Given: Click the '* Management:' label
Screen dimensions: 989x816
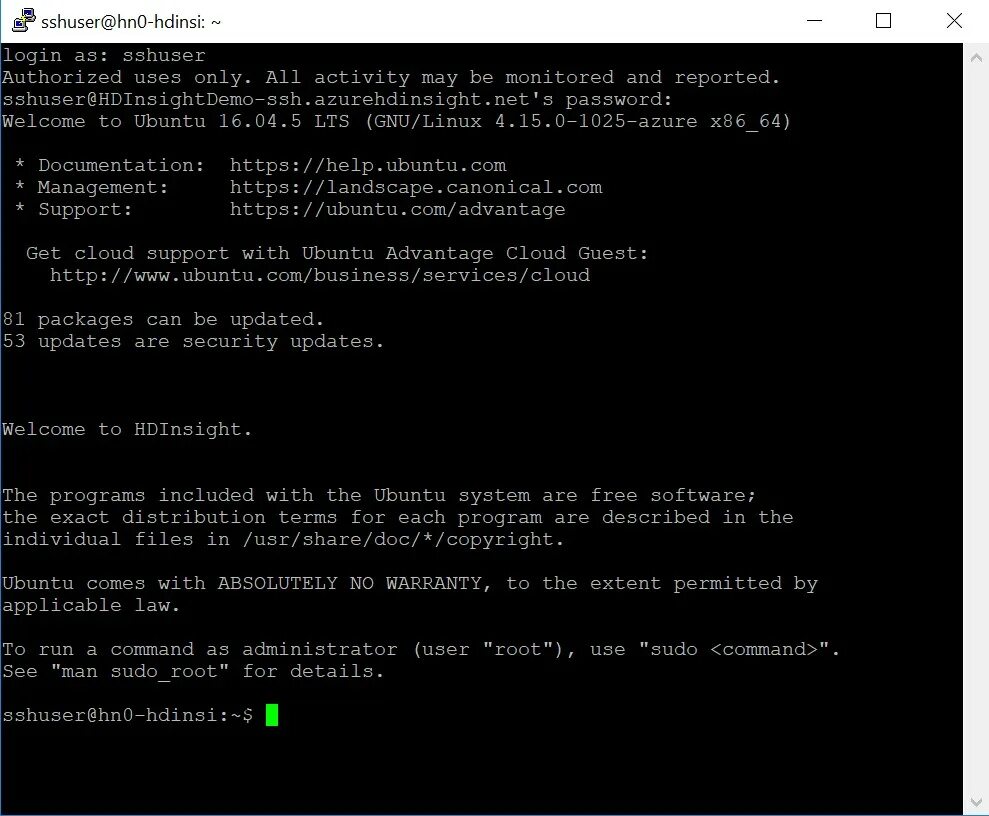Looking at the screenshot, I should pyautogui.click(x=92, y=187).
